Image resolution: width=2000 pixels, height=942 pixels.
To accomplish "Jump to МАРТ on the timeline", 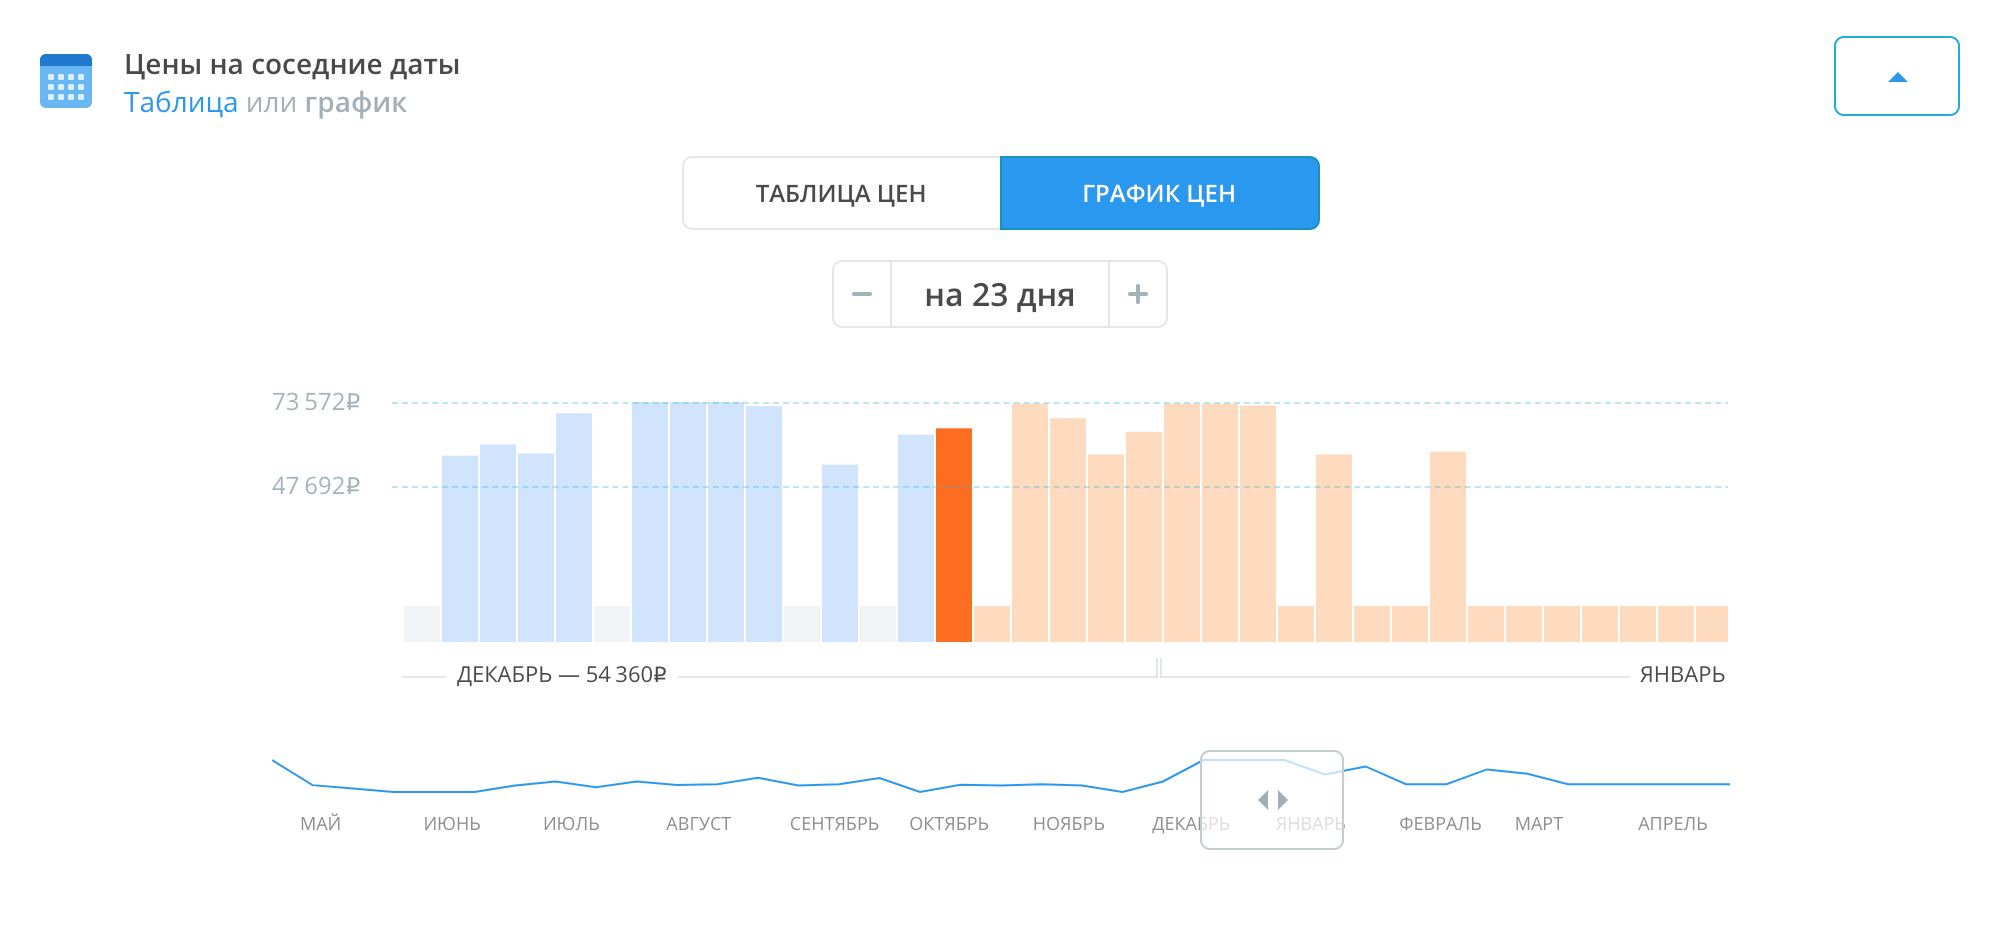I will (1538, 824).
